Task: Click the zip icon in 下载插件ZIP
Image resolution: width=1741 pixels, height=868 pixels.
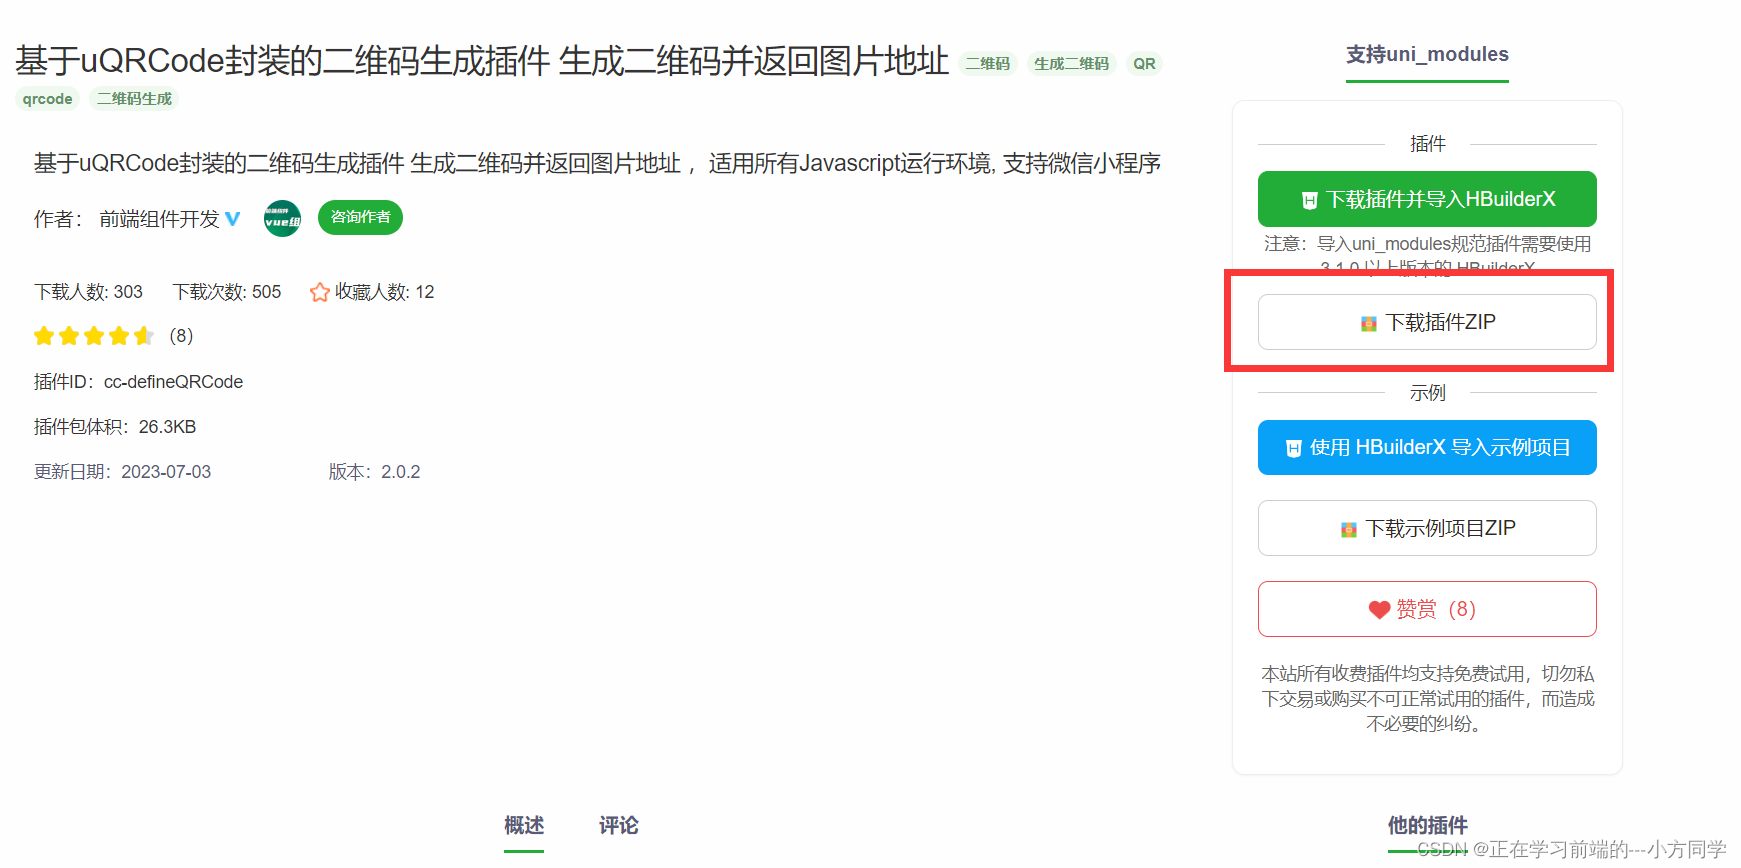Action: [1369, 323]
